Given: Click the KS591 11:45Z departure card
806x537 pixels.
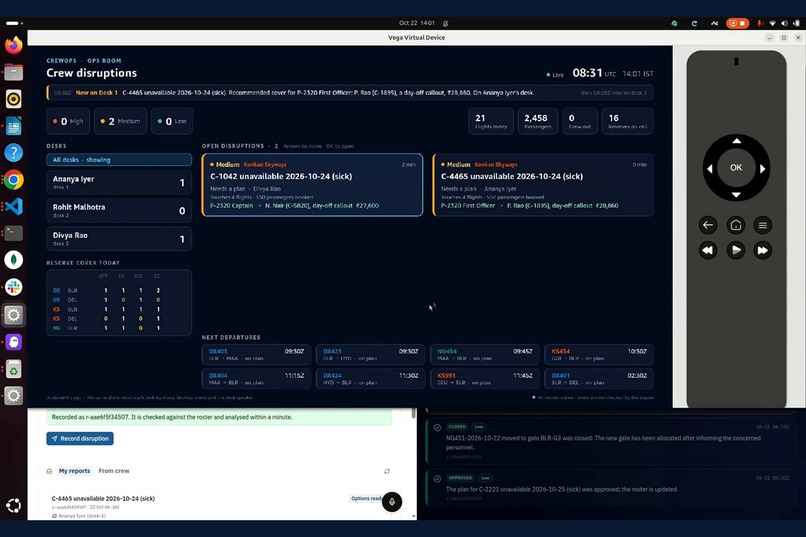Looking at the screenshot, I should (485, 379).
